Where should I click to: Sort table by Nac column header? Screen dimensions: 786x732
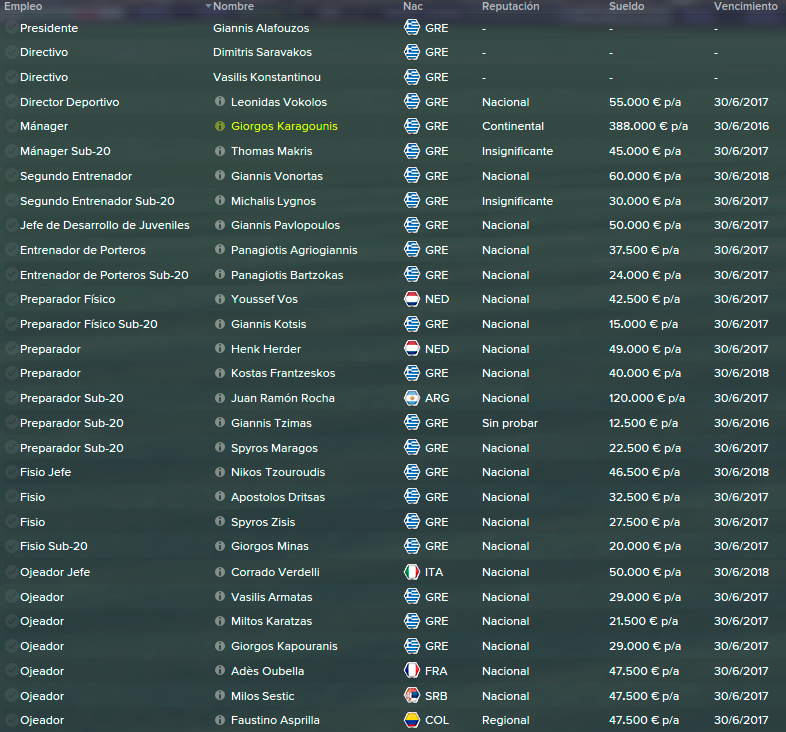click(x=413, y=7)
